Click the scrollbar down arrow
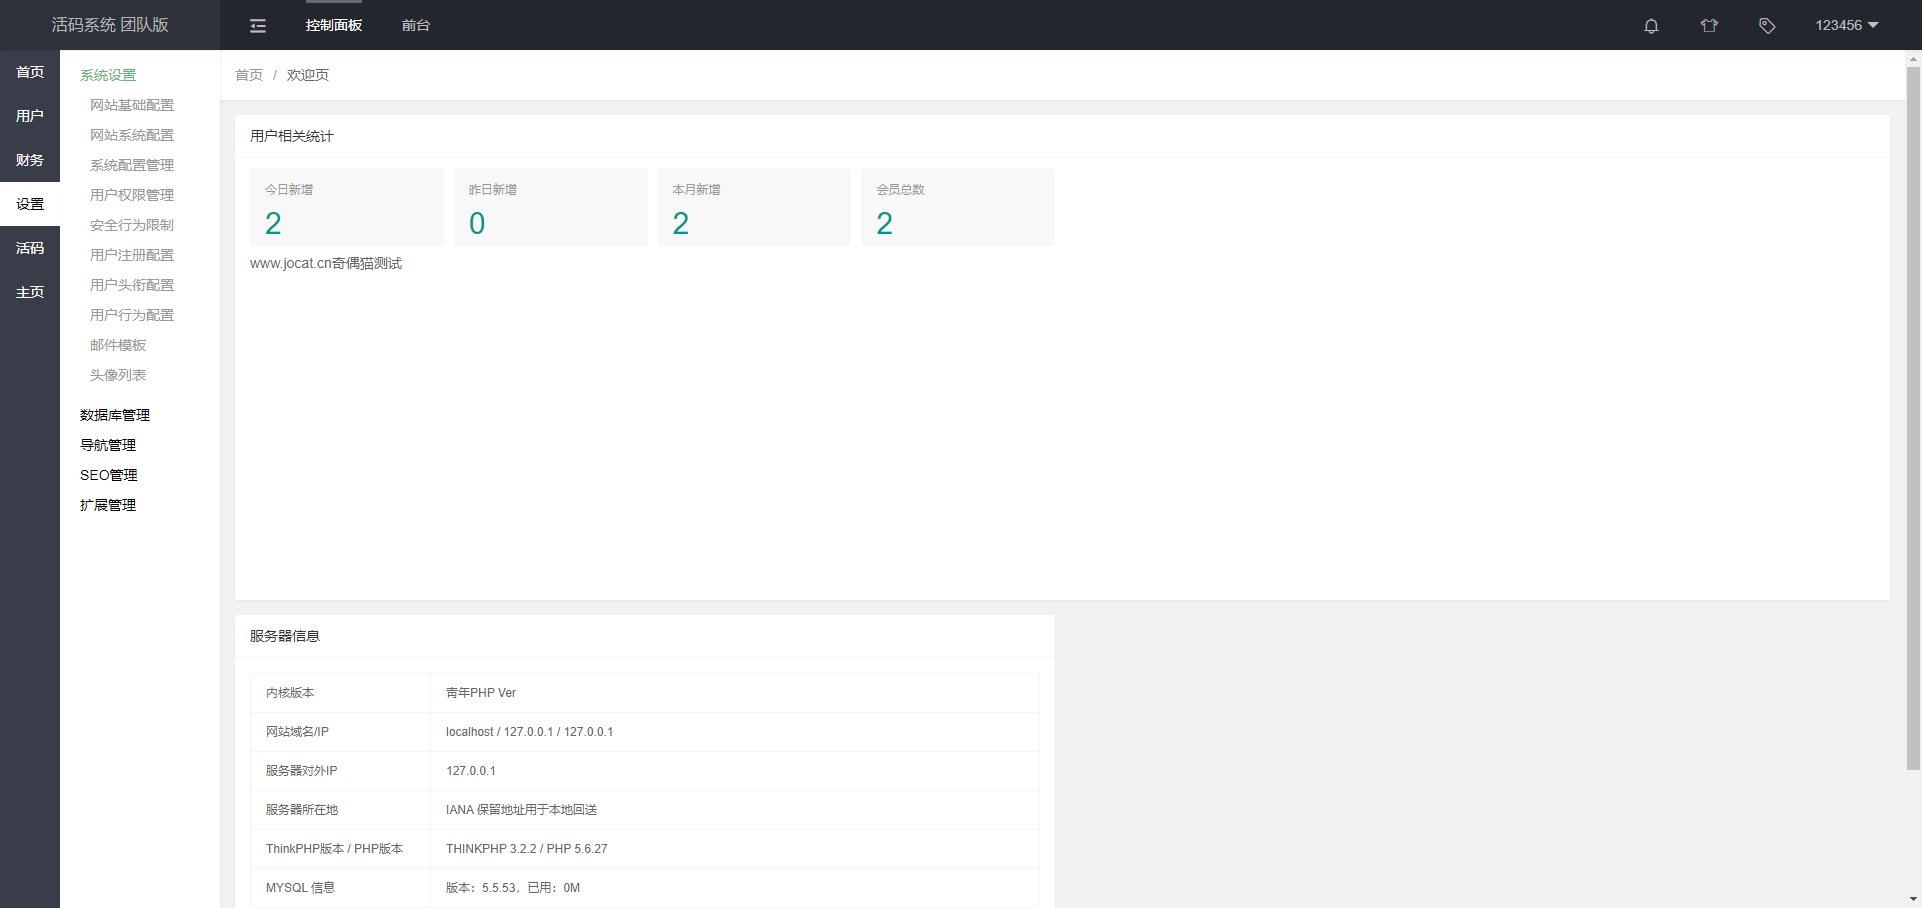This screenshot has height=908, width=1922. [x=1913, y=899]
